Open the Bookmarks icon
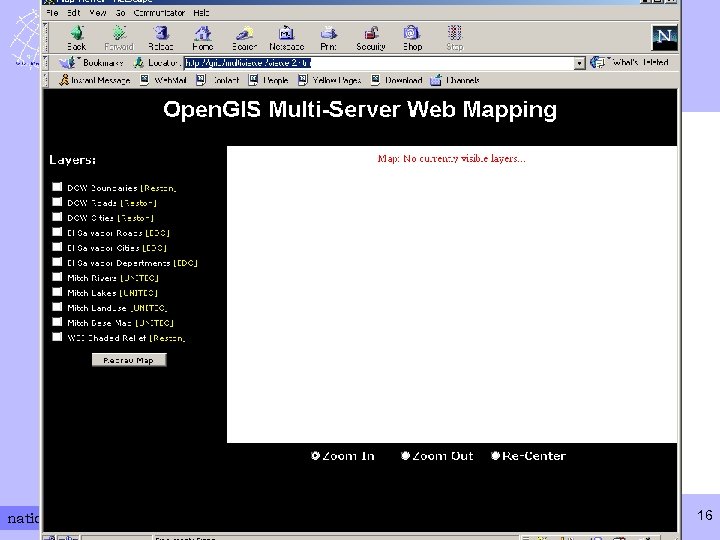Viewport: 720px width, 540px height. (x=68, y=62)
